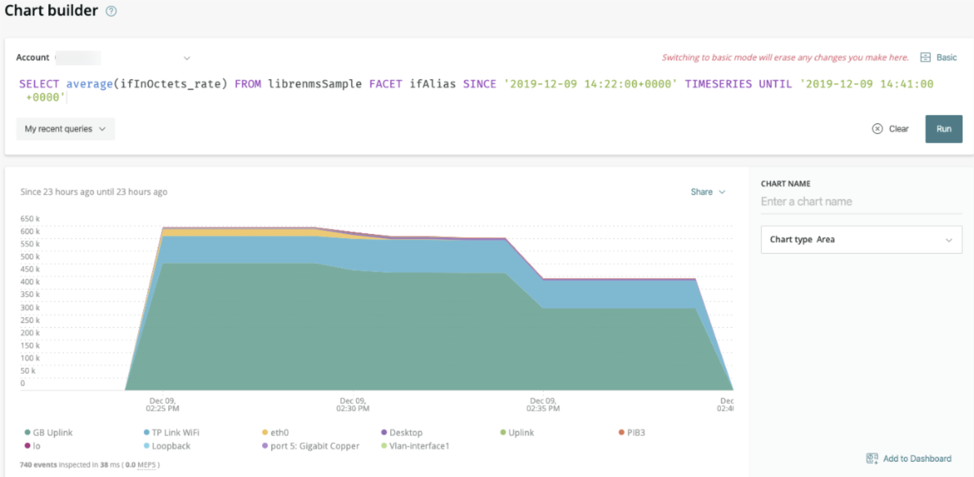This screenshot has height=477, width=974.
Task: Open the My recent queries dropdown
Action: pyautogui.click(x=65, y=129)
